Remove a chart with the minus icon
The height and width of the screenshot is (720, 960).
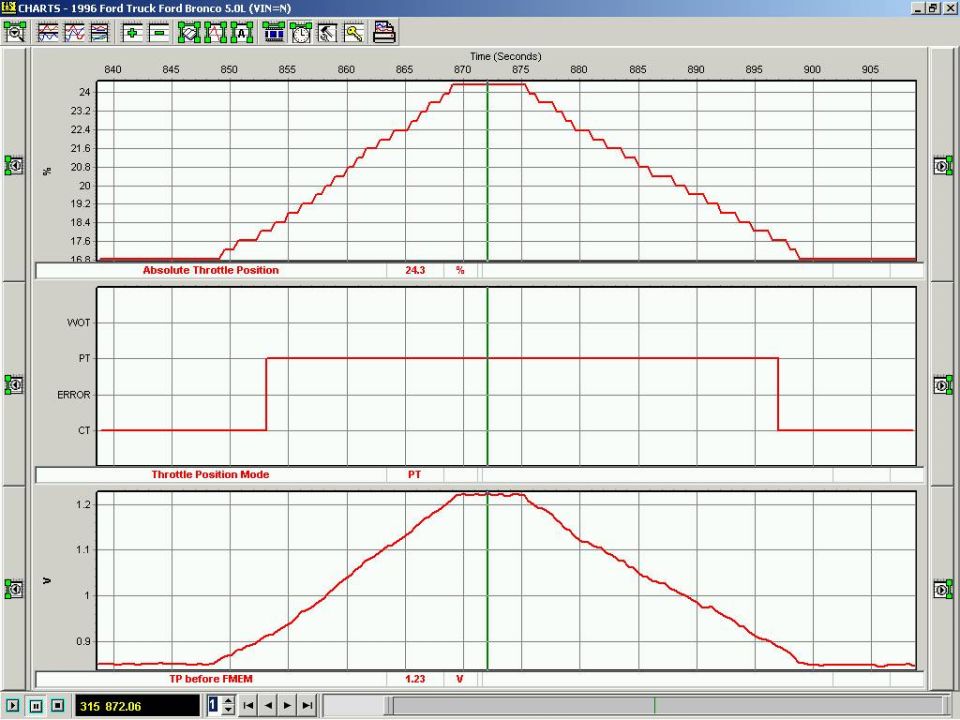[x=159, y=32]
